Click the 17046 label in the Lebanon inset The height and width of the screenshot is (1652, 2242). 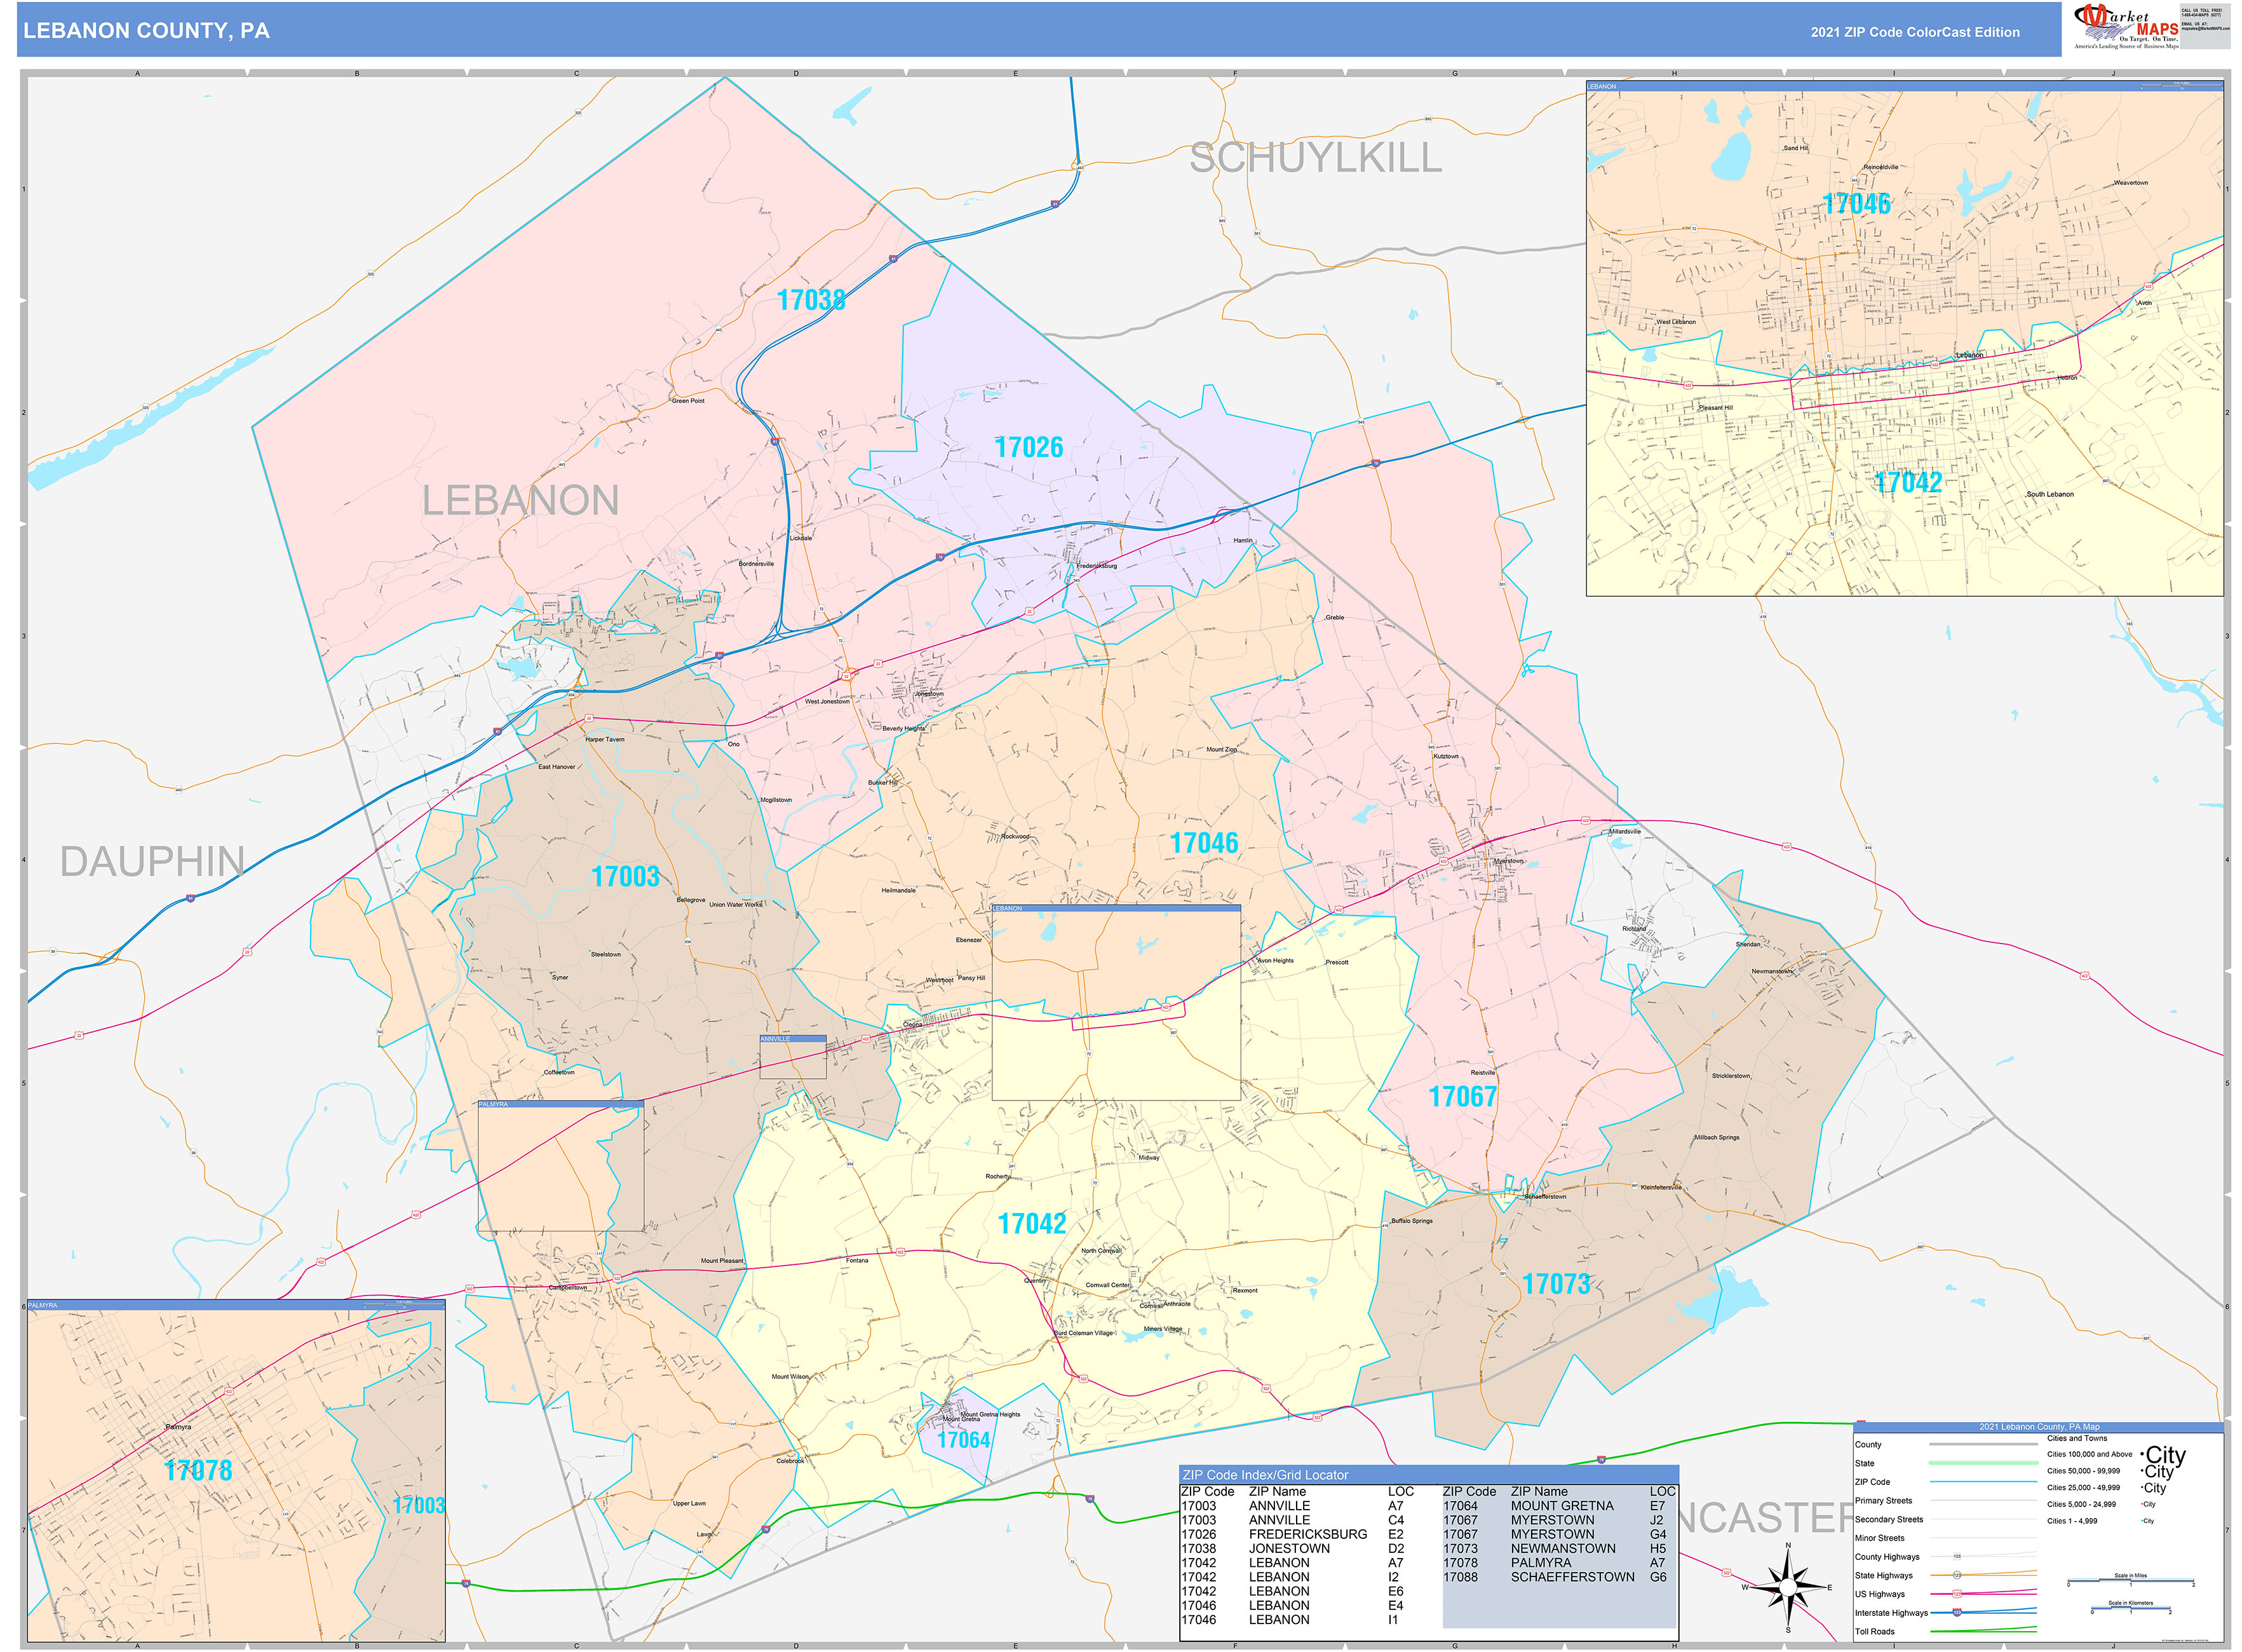click(1856, 204)
